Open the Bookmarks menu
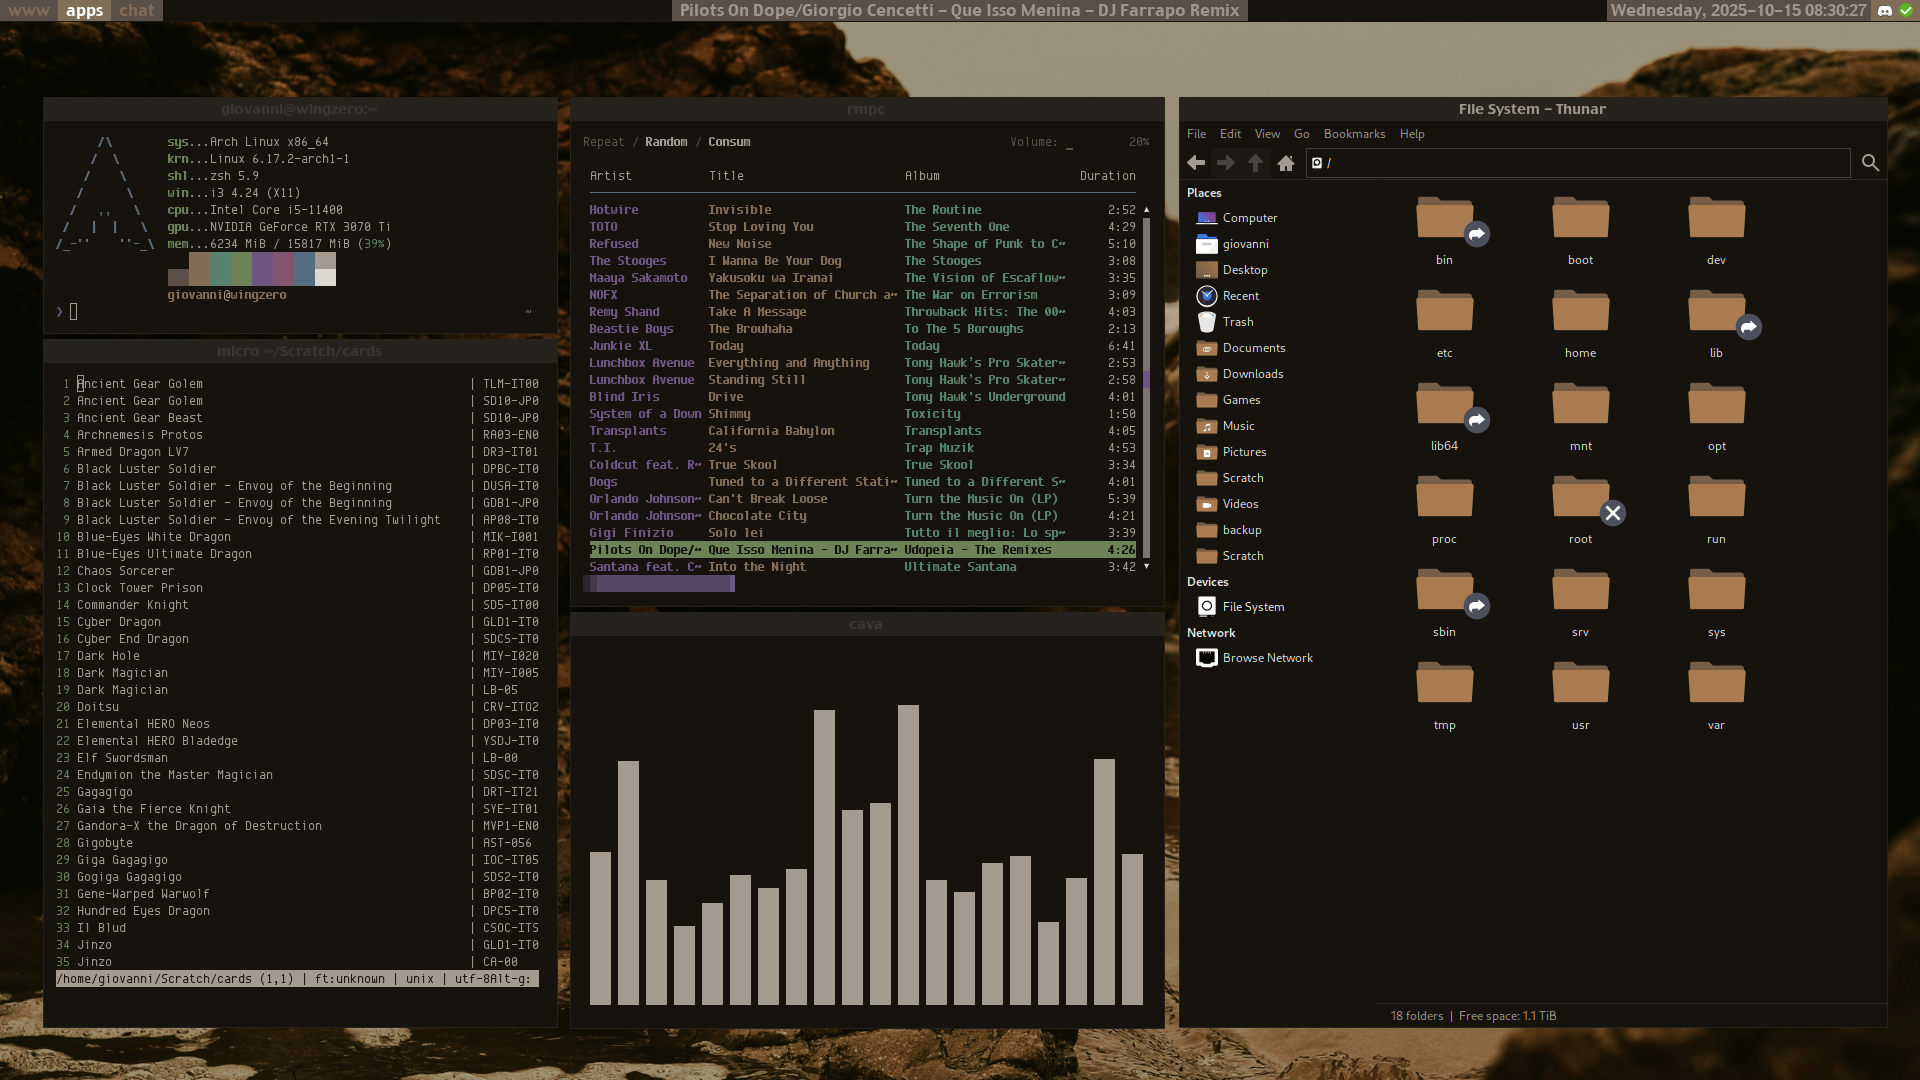Viewport: 1920px width, 1080px height. point(1354,134)
